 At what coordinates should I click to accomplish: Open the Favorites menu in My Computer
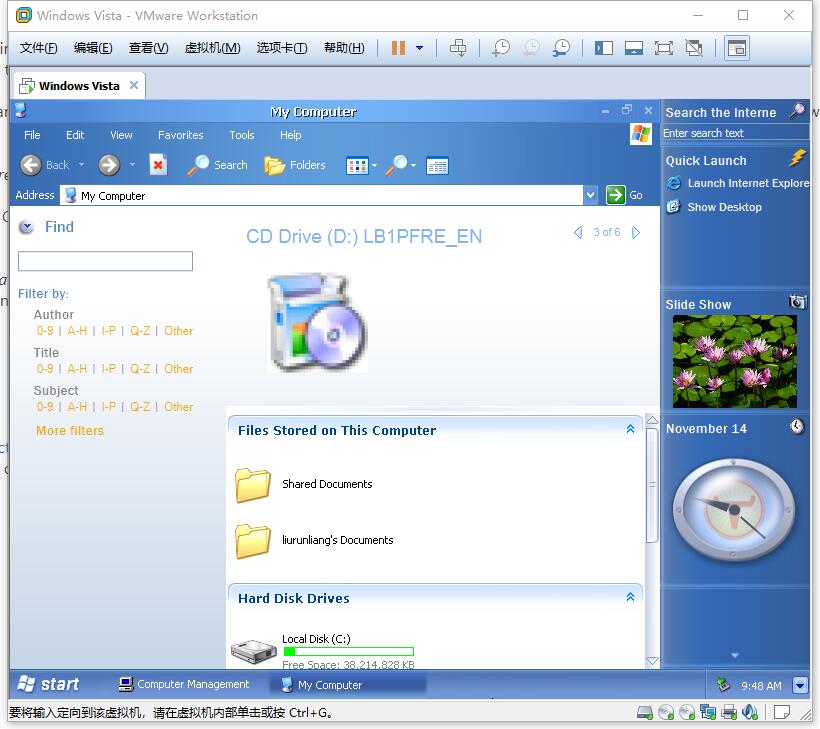pos(180,135)
